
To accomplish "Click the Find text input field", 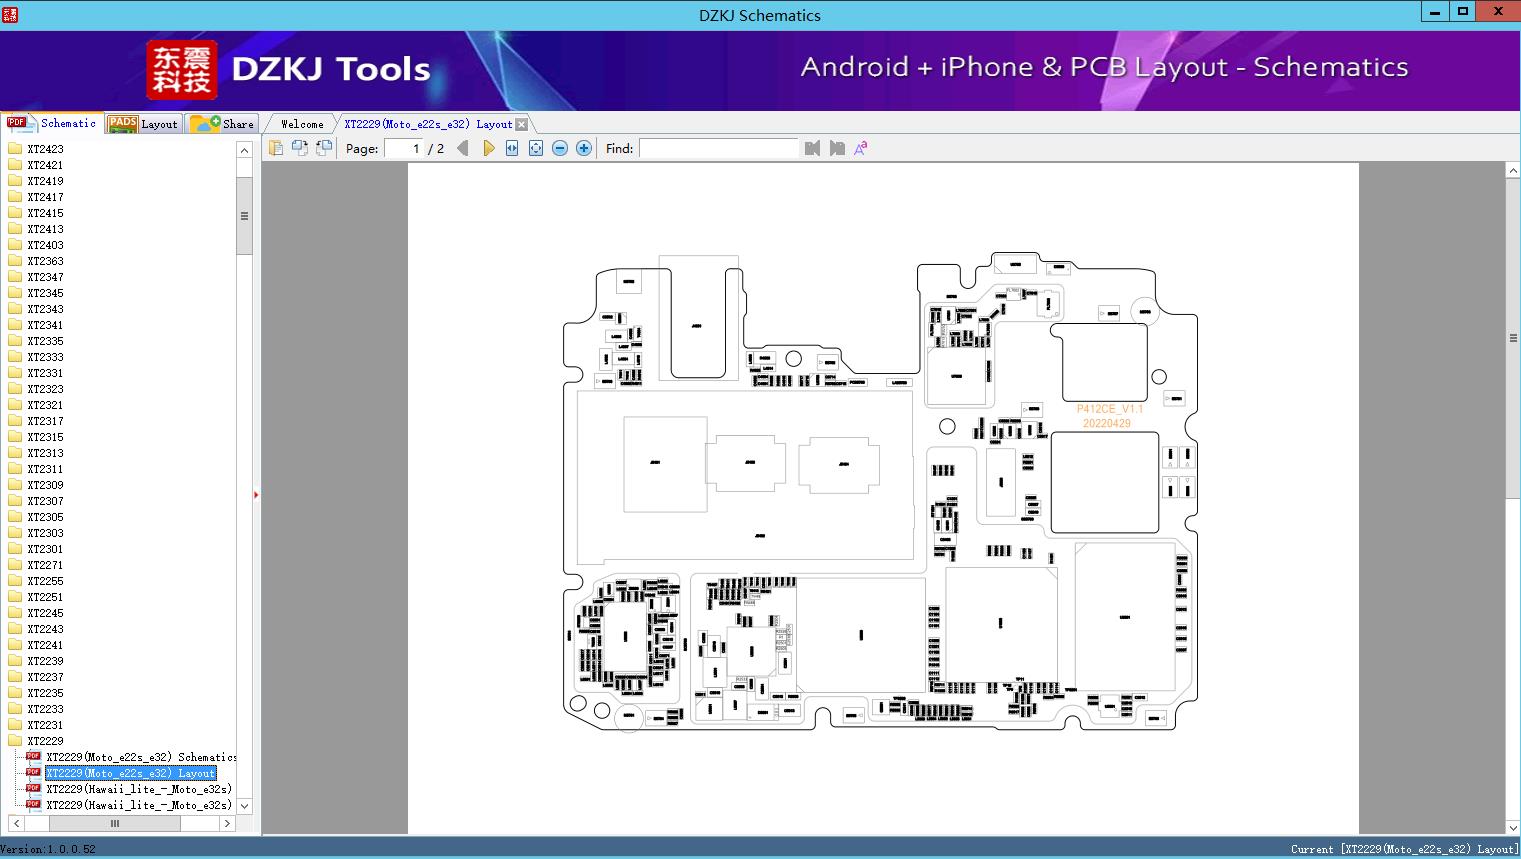I will click(x=719, y=148).
